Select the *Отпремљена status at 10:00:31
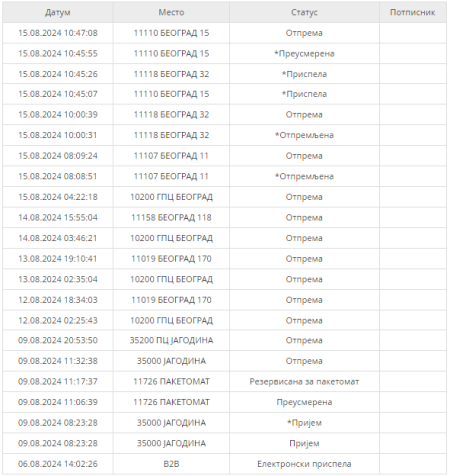 (x=304, y=135)
